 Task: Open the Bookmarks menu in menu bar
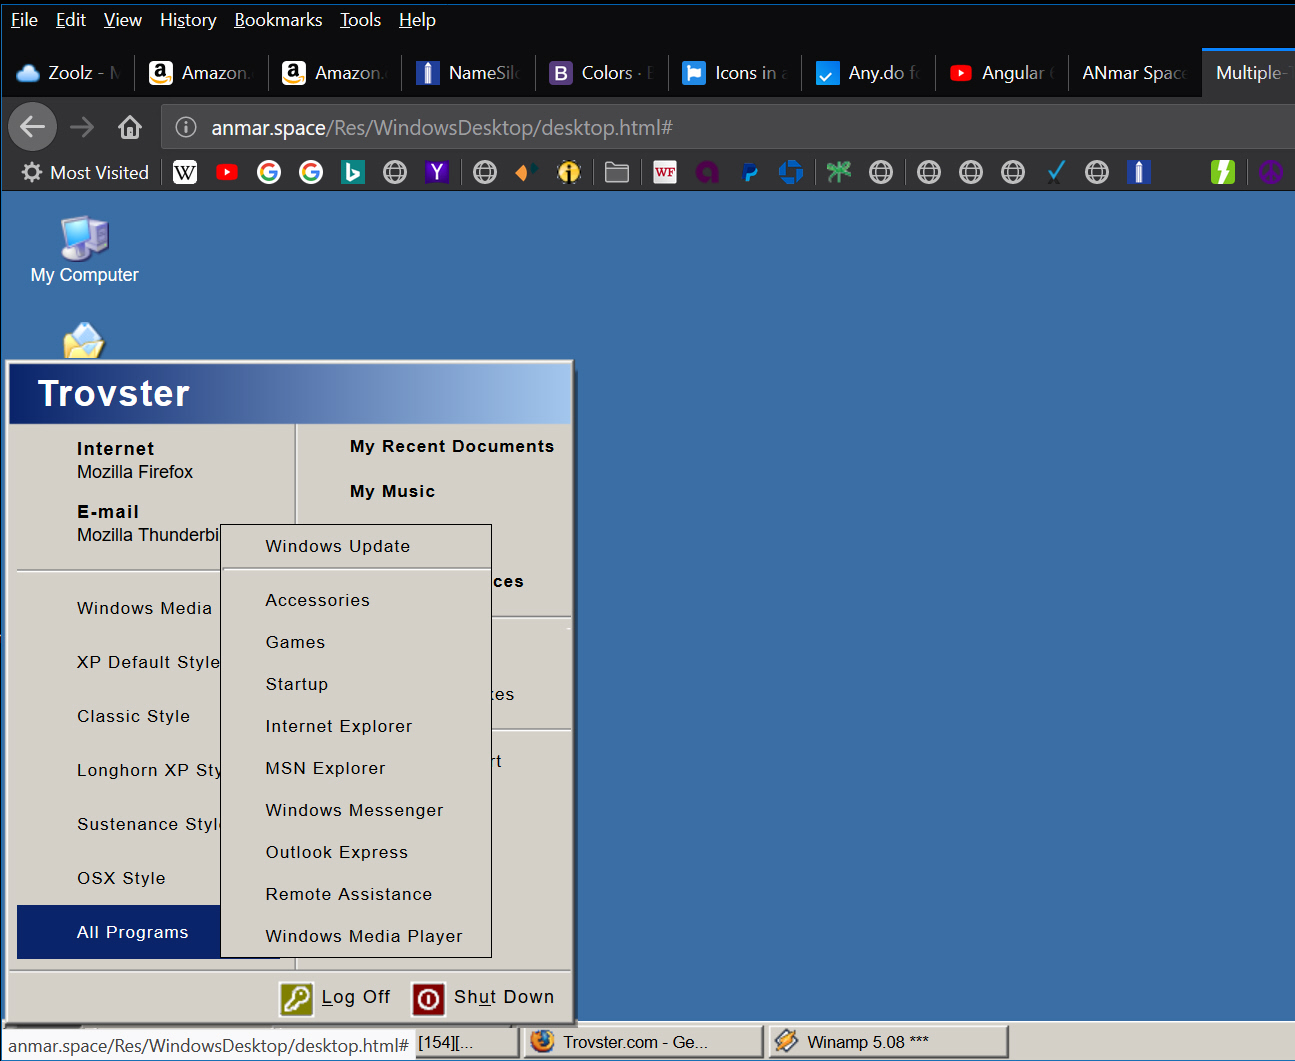(x=278, y=20)
